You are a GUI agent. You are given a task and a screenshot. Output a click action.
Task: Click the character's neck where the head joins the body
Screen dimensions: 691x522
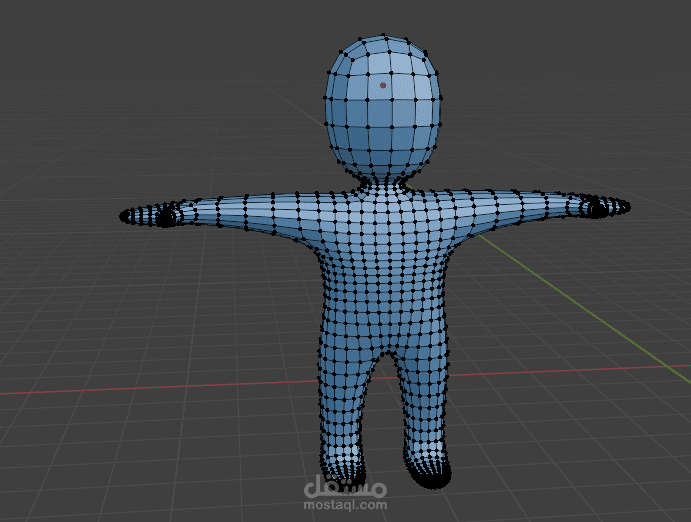[x=384, y=181]
